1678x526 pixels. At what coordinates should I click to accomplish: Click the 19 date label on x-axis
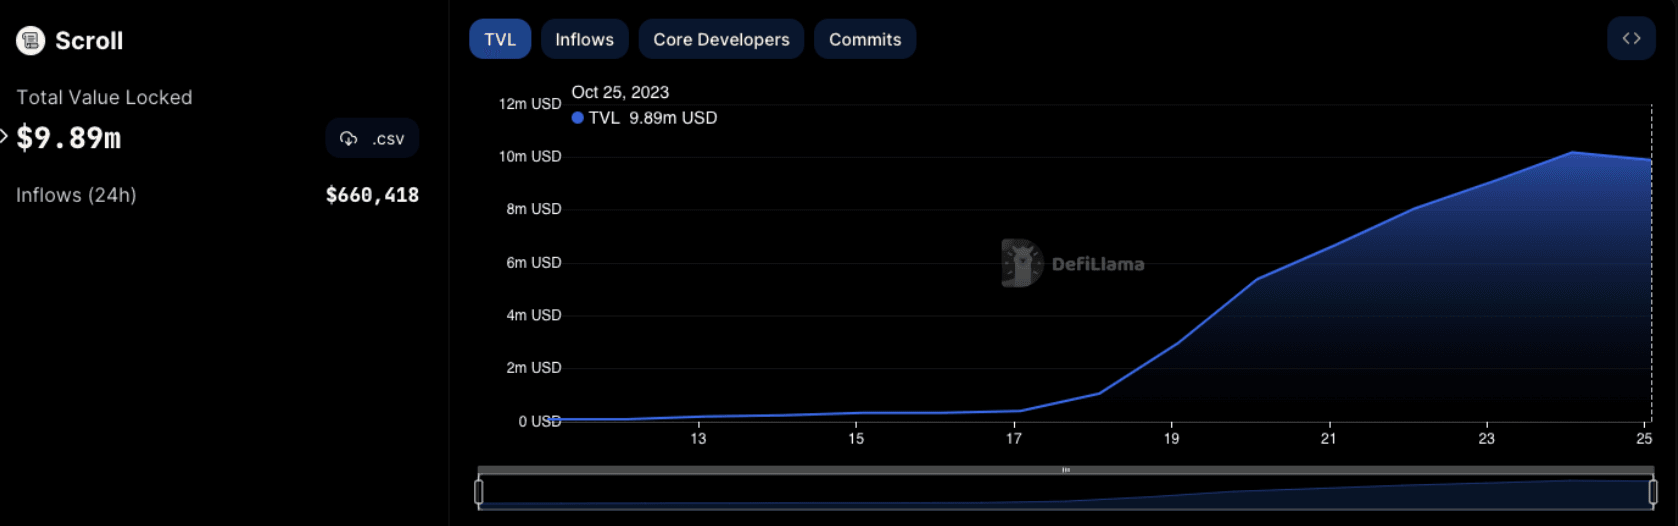pyautogui.click(x=1171, y=438)
